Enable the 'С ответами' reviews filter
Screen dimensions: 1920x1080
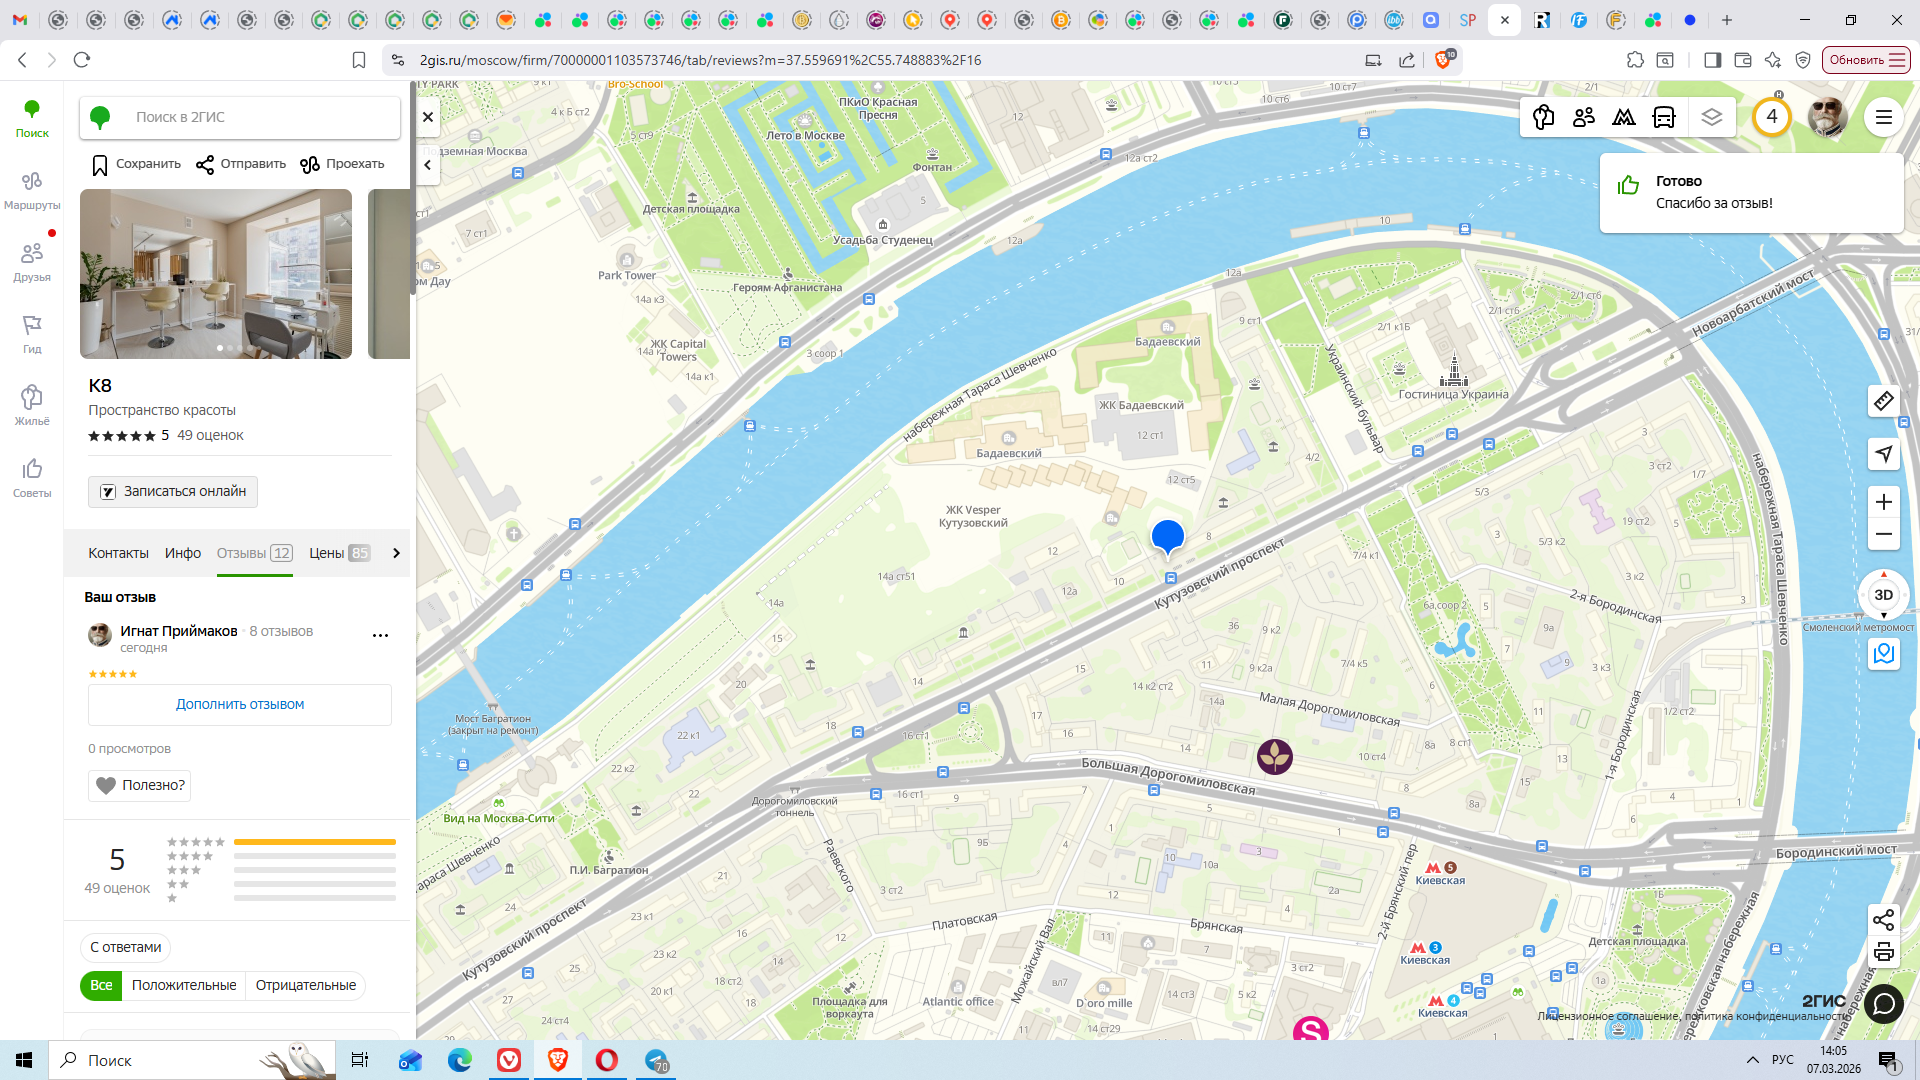coord(126,947)
